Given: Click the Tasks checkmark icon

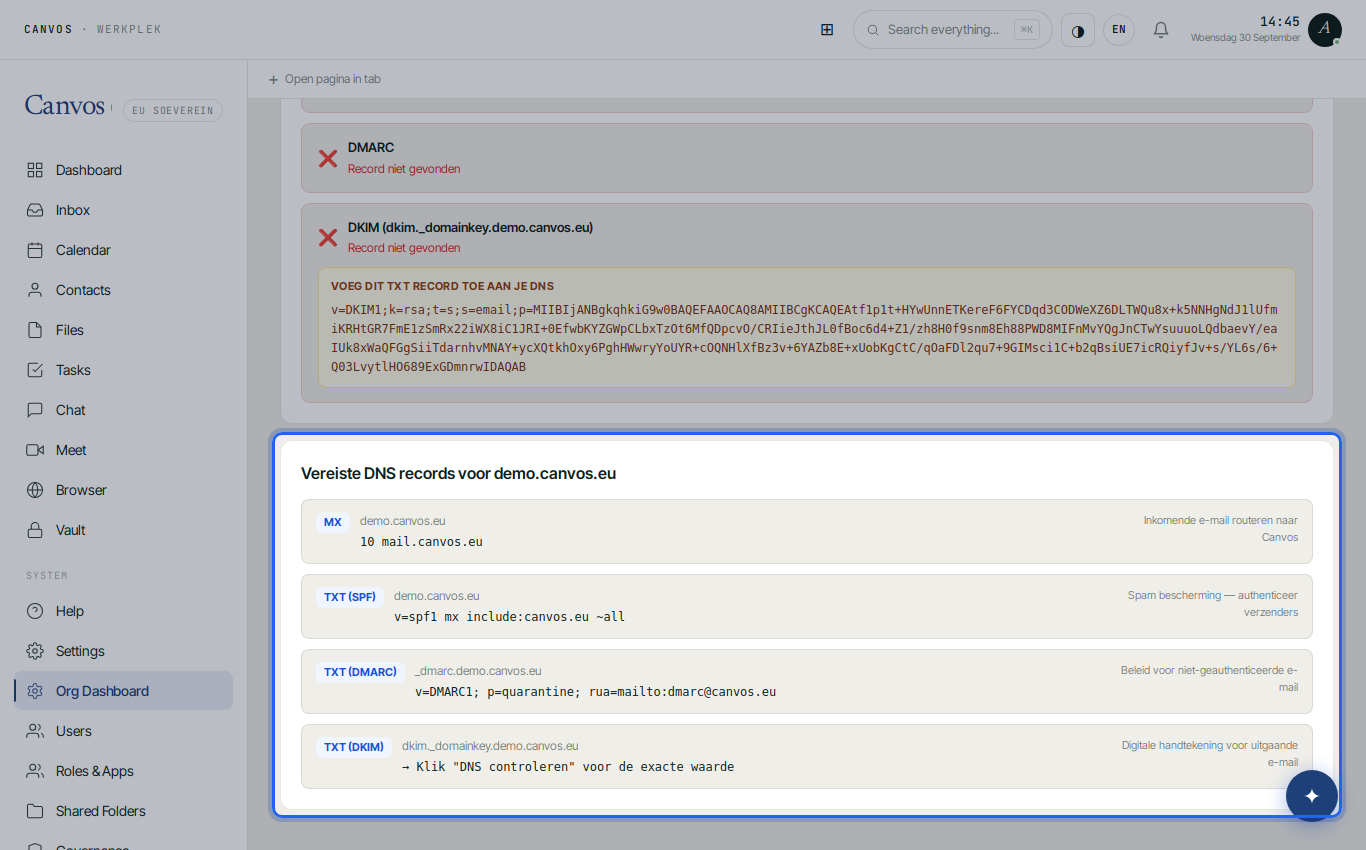Looking at the screenshot, I should (35, 370).
